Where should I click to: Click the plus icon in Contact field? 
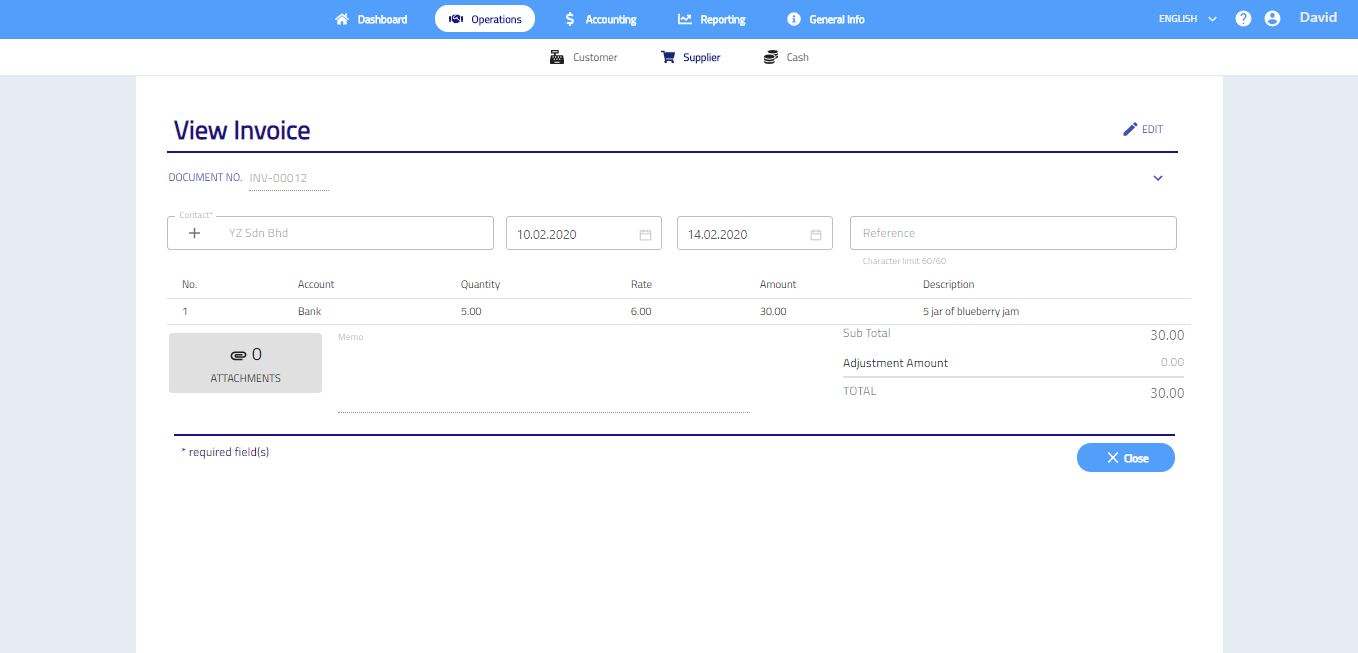click(x=195, y=233)
